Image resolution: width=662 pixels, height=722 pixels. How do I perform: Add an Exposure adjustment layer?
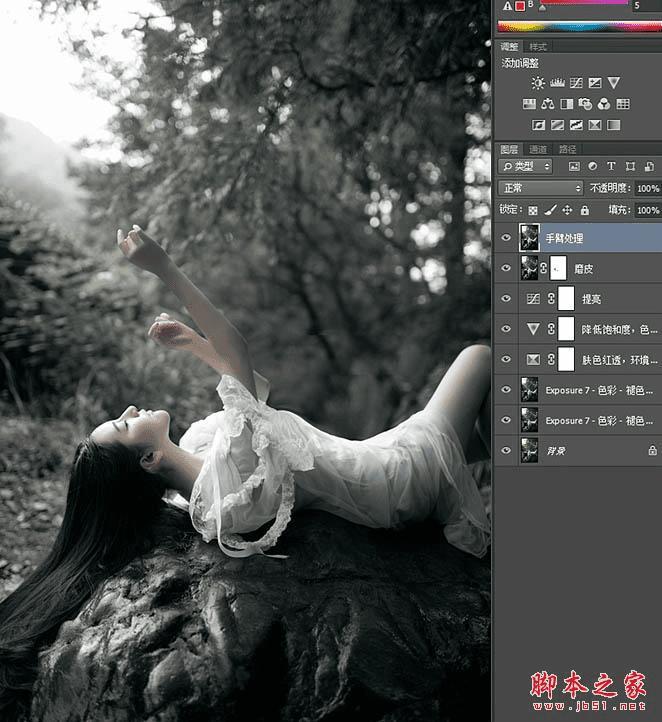coord(595,83)
